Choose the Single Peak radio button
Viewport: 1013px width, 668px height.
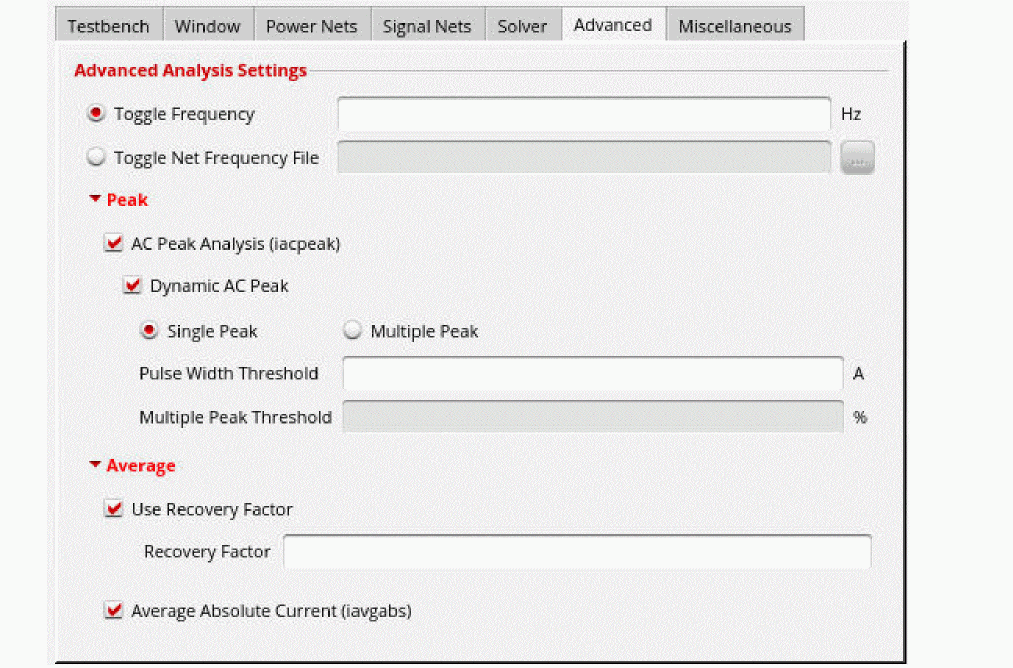tap(151, 331)
